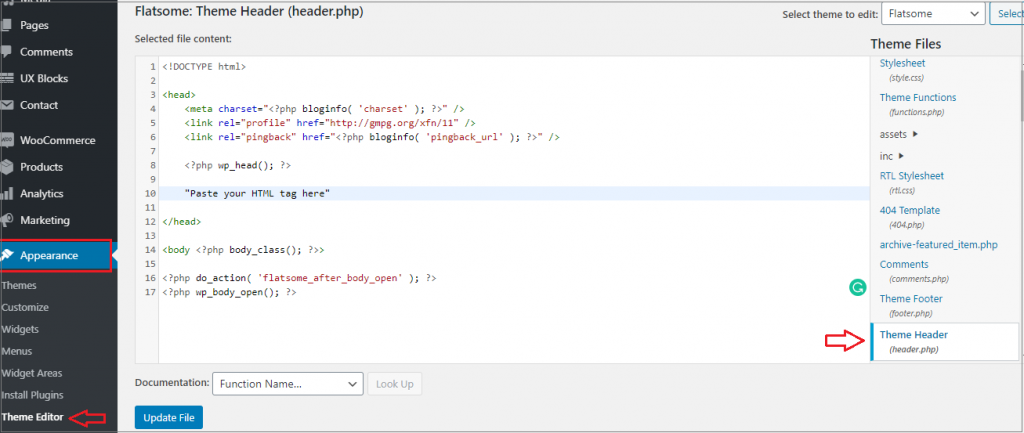The image size is (1024, 433).
Task: Click the body_class() code line
Action: tap(243, 250)
